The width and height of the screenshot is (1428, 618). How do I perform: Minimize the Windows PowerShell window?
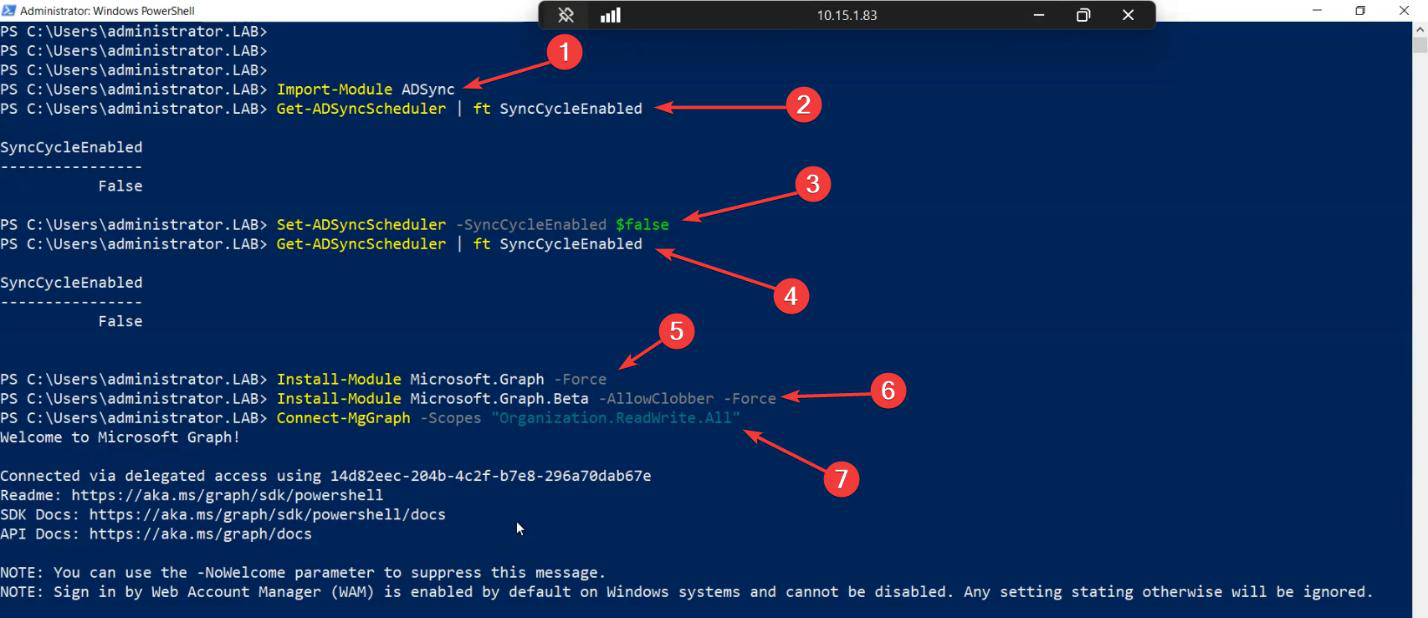(1315, 10)
